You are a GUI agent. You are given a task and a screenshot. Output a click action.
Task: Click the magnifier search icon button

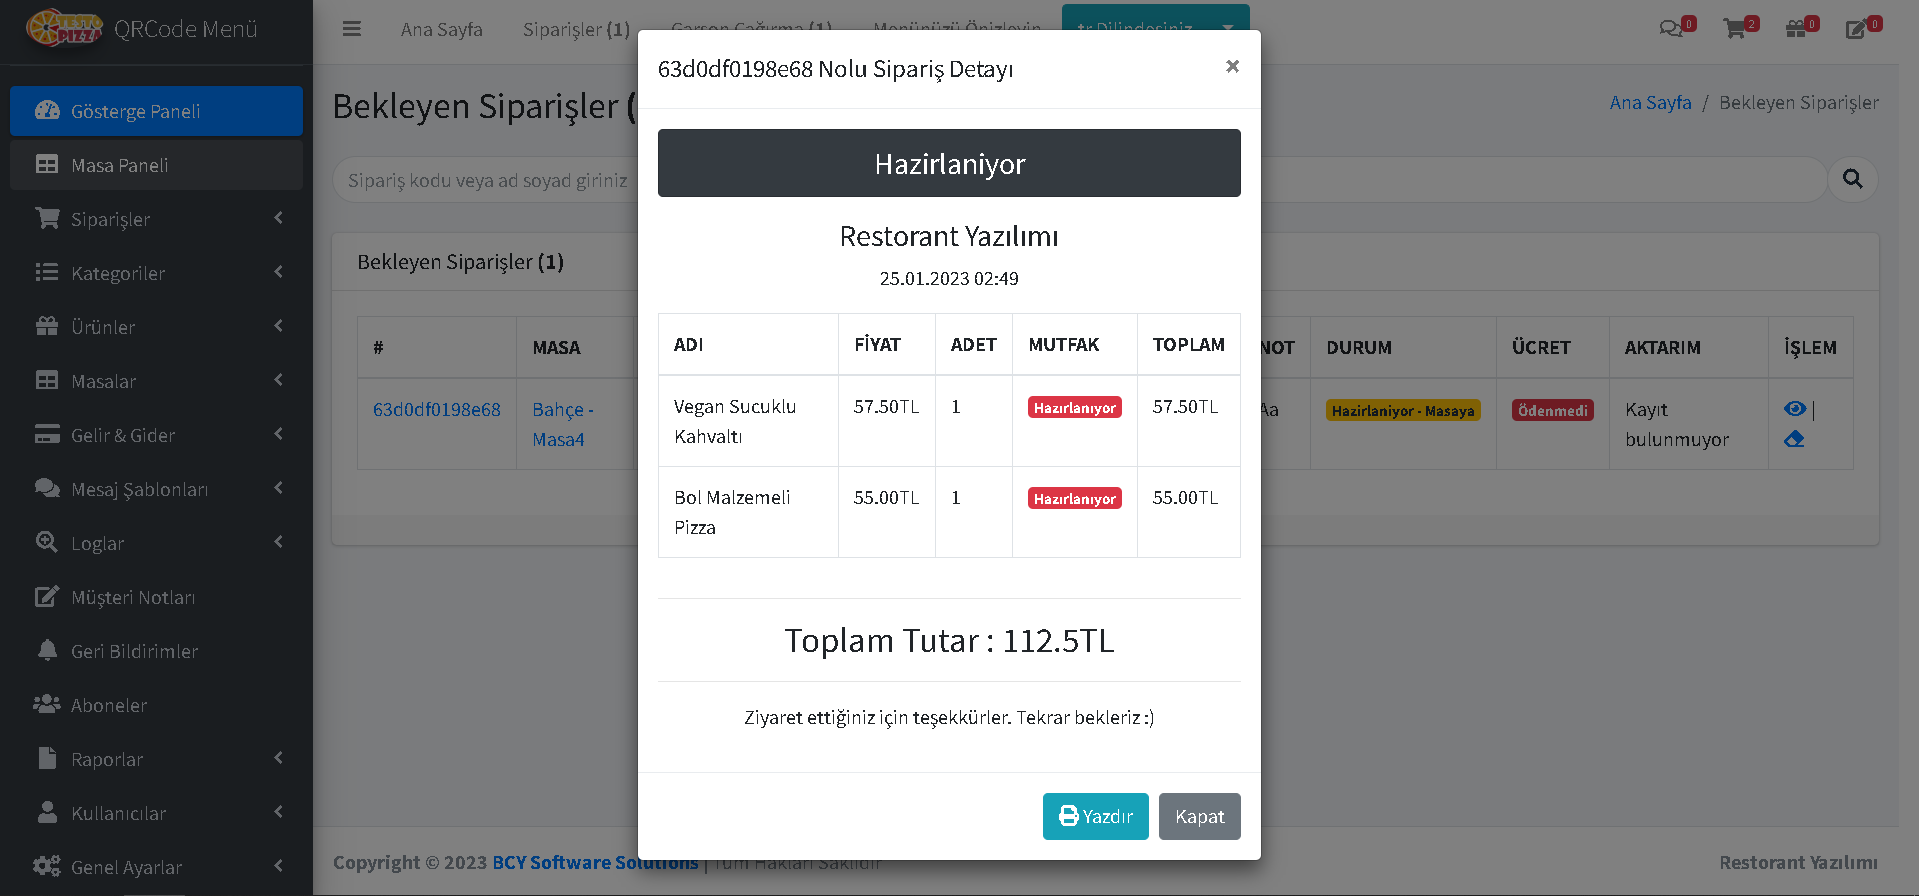1852,180
